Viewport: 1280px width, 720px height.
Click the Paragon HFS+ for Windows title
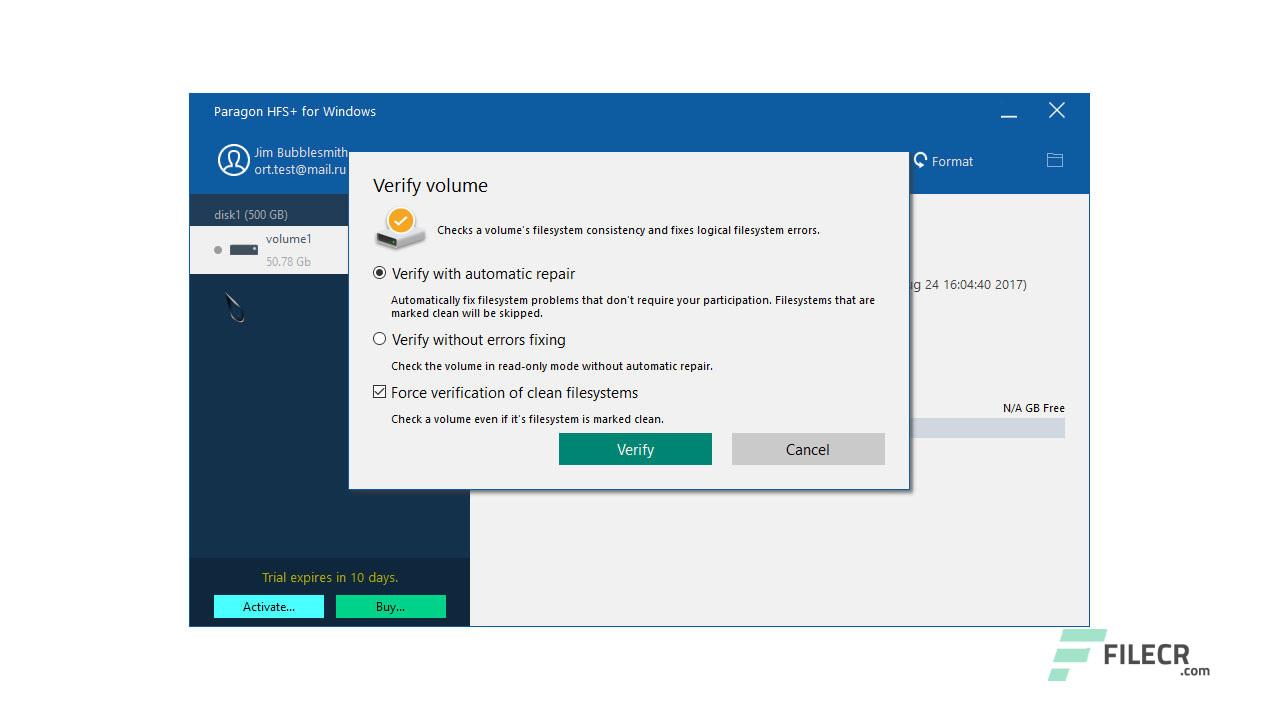tap(295, 111)
